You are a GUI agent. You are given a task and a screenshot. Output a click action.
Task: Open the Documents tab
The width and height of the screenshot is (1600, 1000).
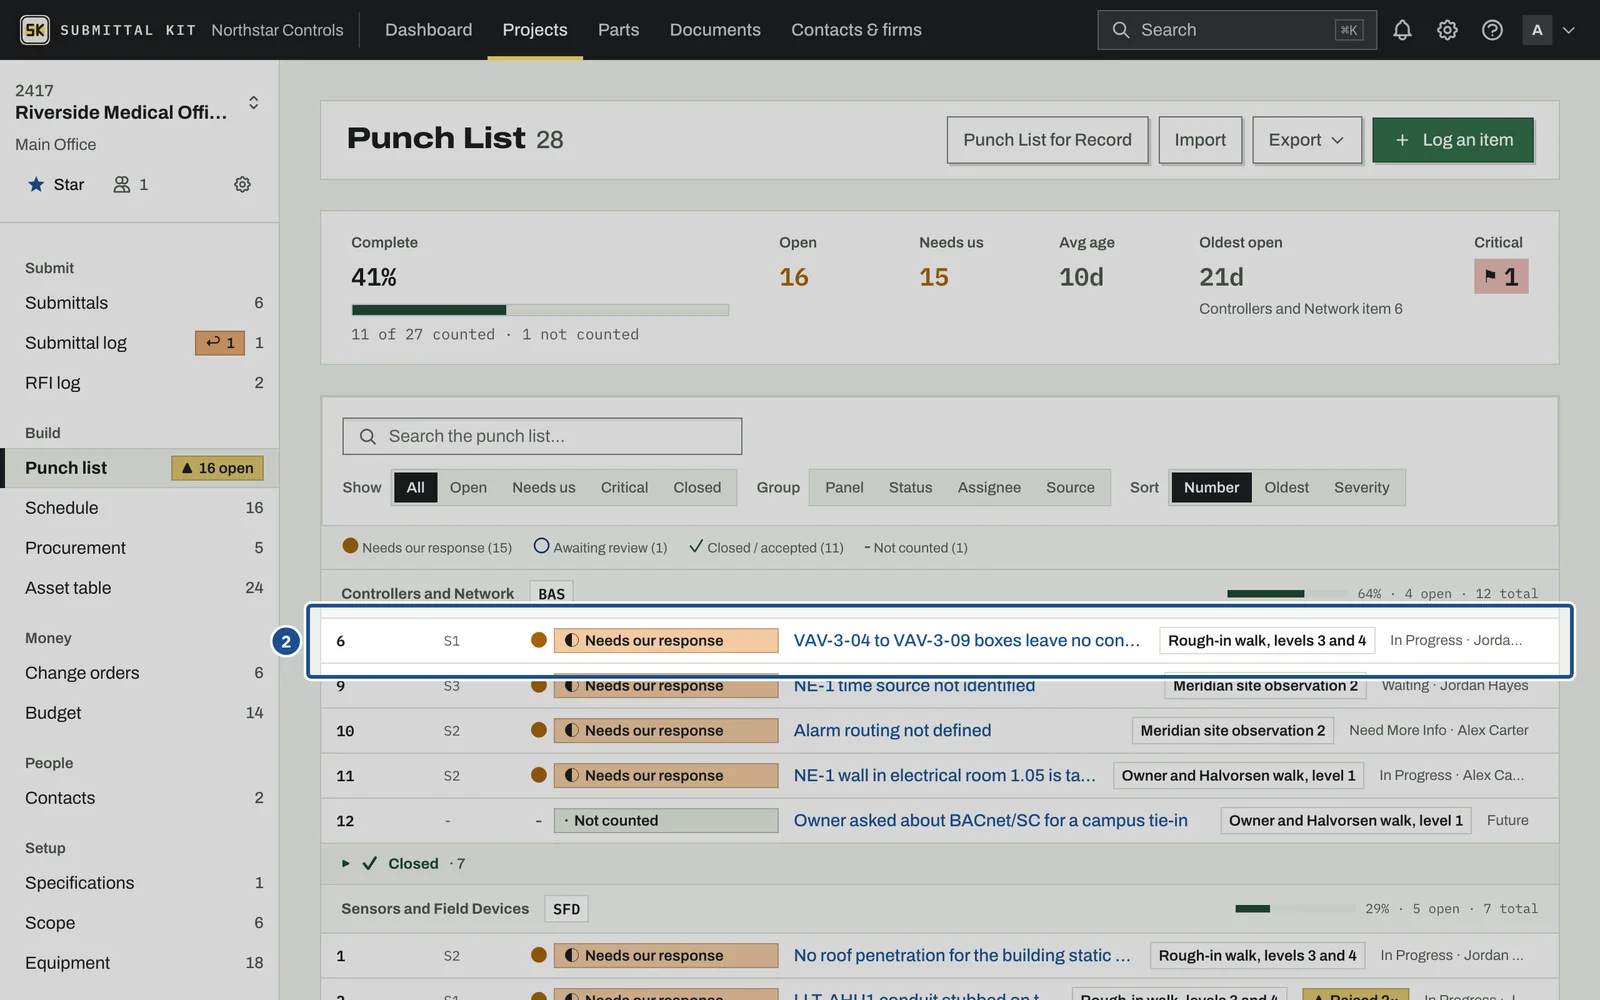pos(715,30)
